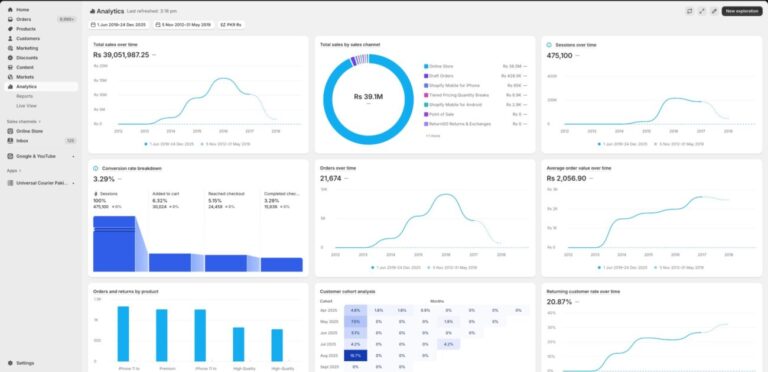Click the Sessions funnel bar
This screenshot has height=372, width=768.
point(114,244)
